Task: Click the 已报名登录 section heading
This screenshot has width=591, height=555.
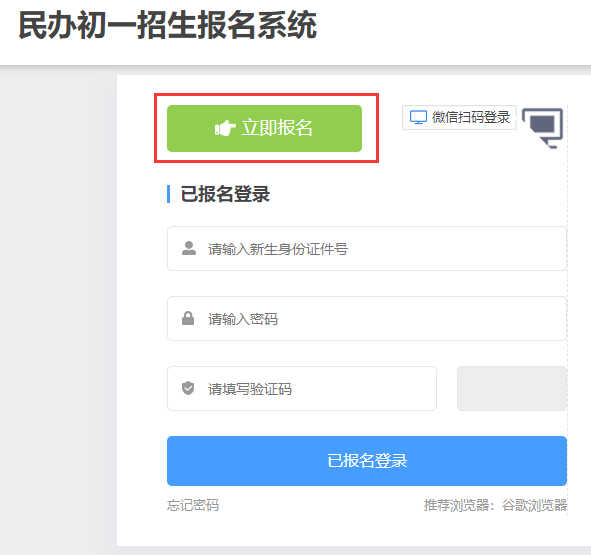Action: pos(225,194)
